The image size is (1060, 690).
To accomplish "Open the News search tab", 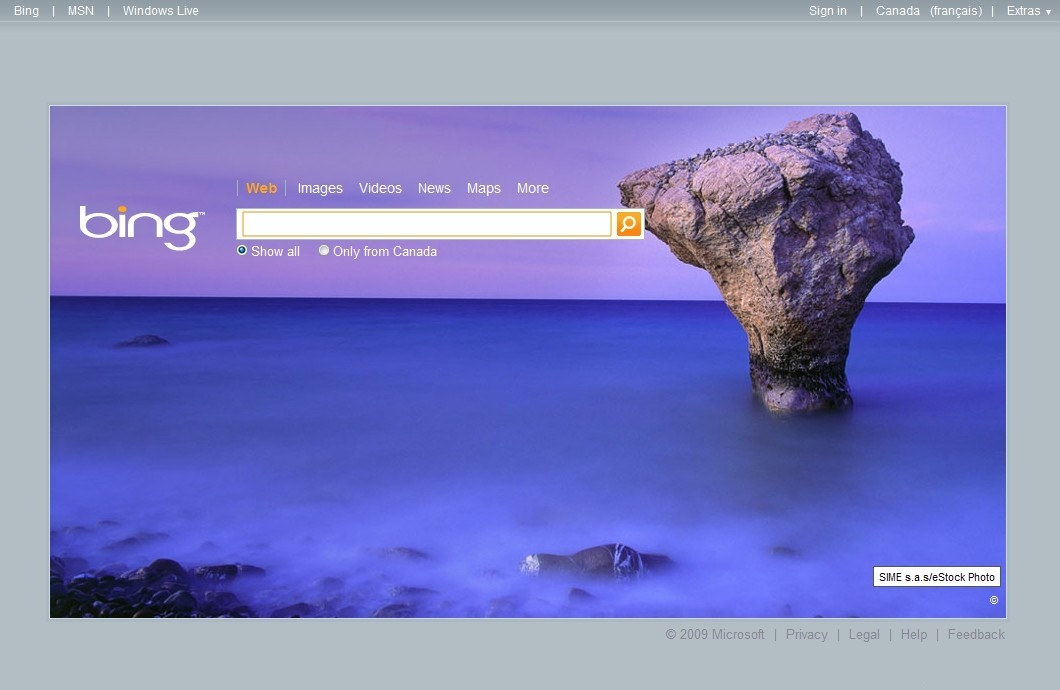I will coord(434,188).
